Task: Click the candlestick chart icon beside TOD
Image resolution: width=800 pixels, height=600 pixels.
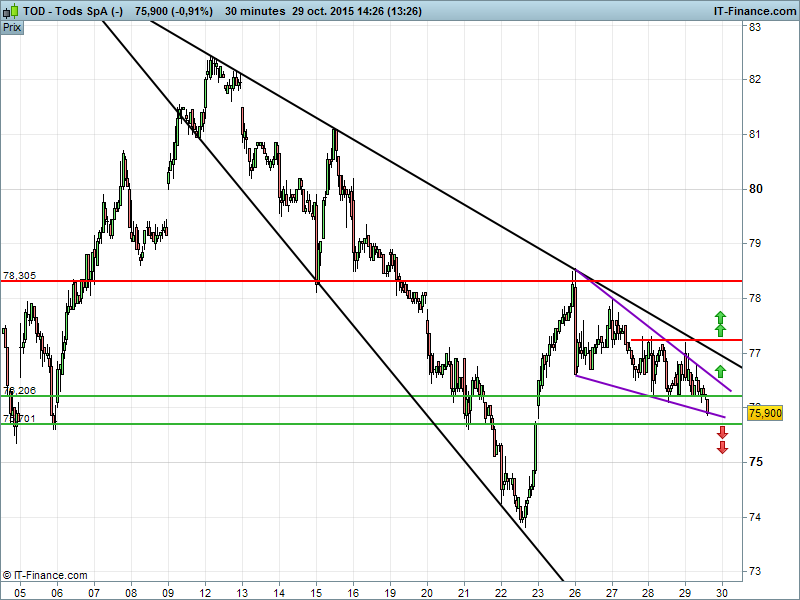Action: 11,11
